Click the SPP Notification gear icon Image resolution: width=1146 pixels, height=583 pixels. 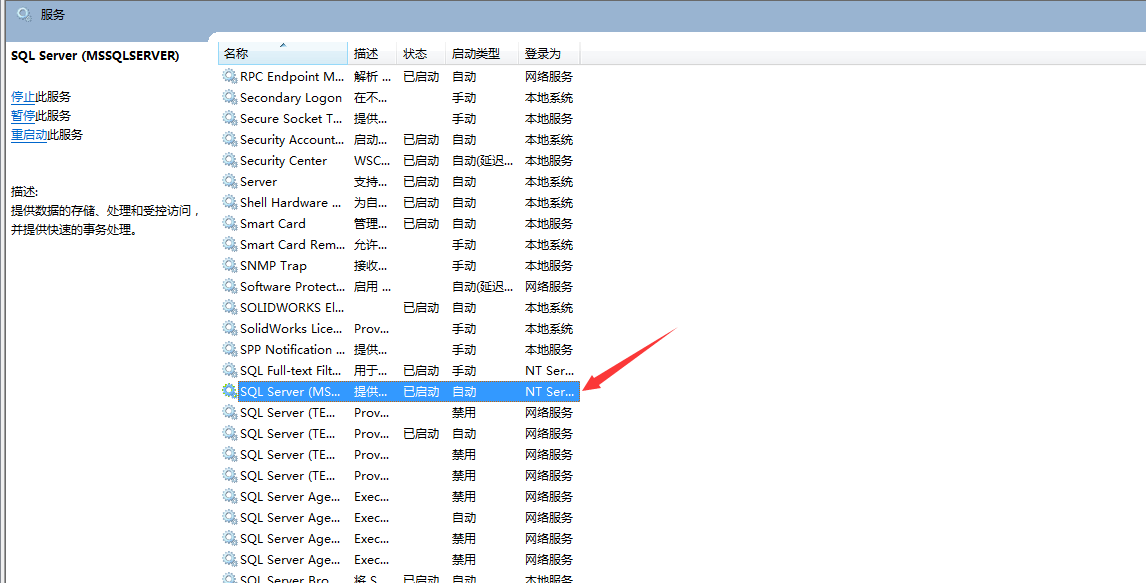[x=229, y=349]
